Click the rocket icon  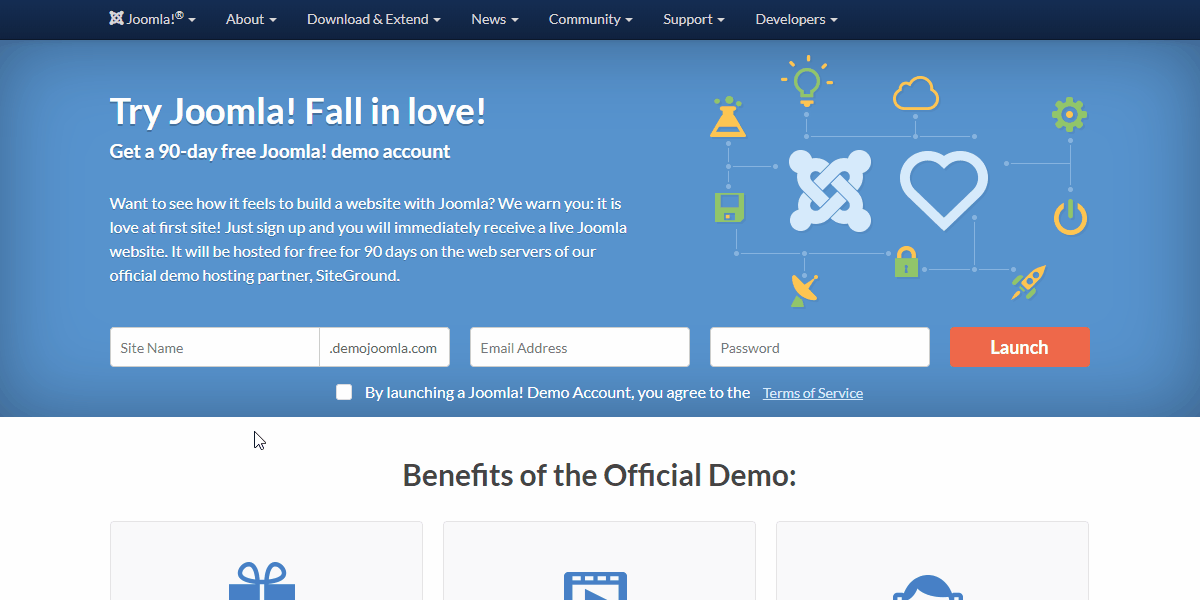click(1029, 282)
